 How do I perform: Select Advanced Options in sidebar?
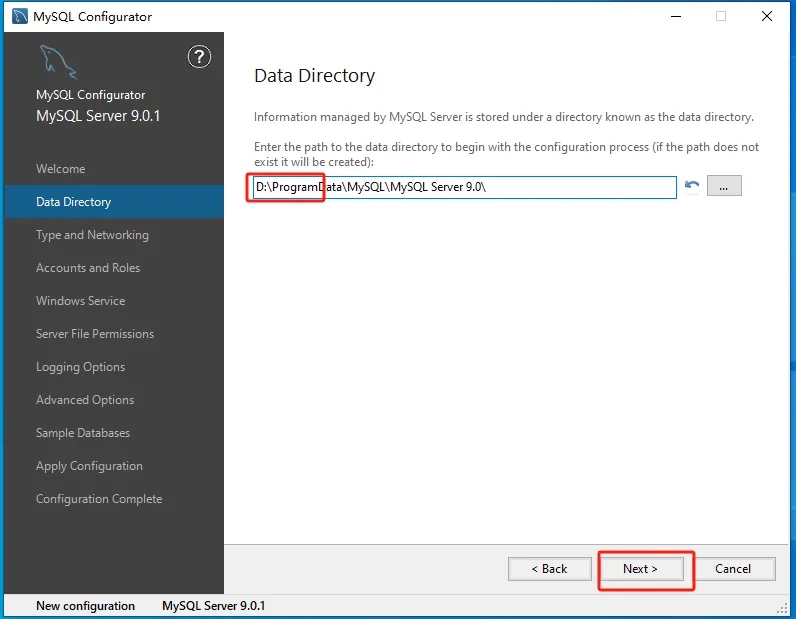coord(85,400)
